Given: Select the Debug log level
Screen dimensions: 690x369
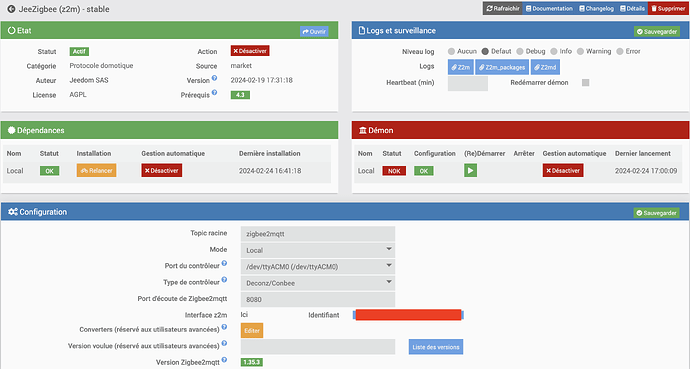Looking at the screenshot, I should click(520, 51).
